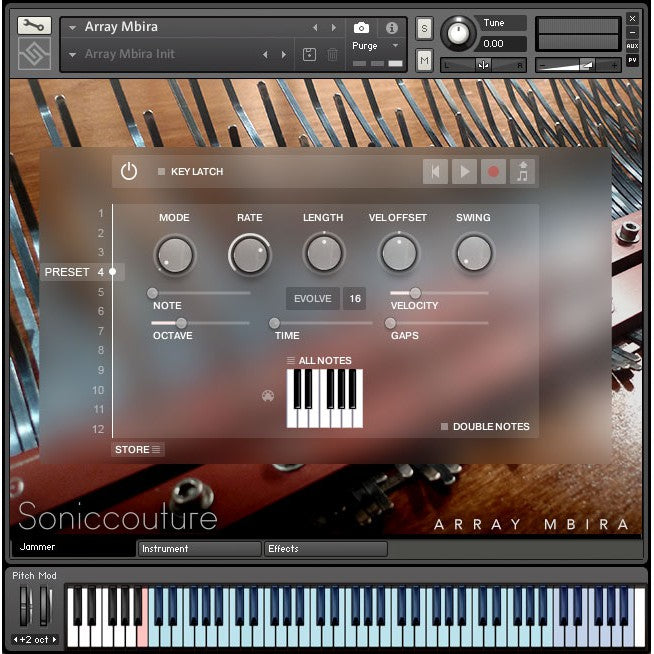This screenshot has width=654, height=654.
Task: Open instrument info with the i icon
Action: pyautogui.click(x=391, y=28)
